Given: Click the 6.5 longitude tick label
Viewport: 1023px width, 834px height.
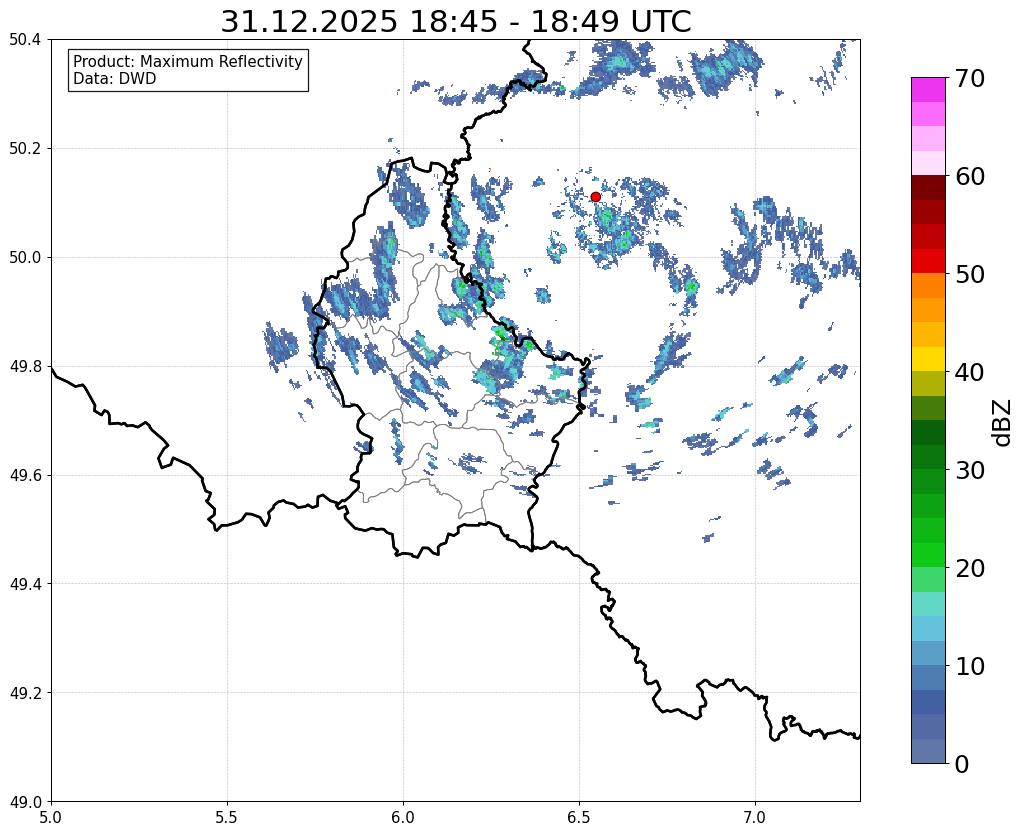Looking at the screenshot, I should (579, 817).
